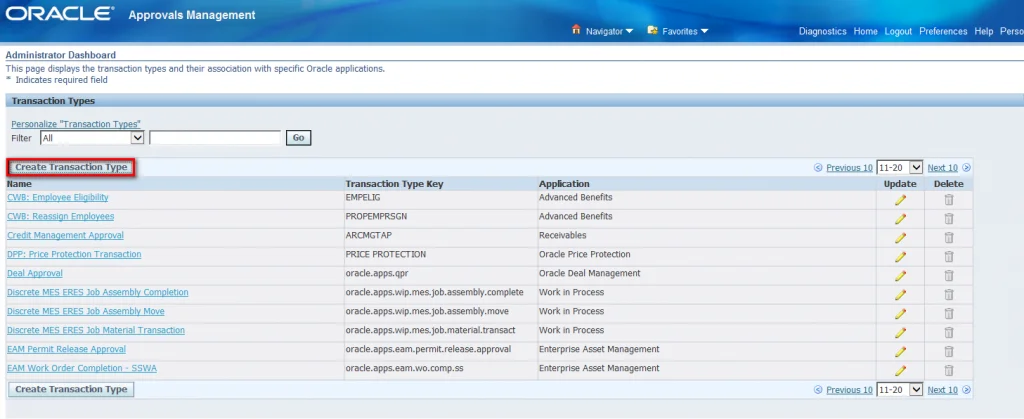Click Logout in the header
Viewport: 1024px width, 419px height.
(x=898, y=31)
